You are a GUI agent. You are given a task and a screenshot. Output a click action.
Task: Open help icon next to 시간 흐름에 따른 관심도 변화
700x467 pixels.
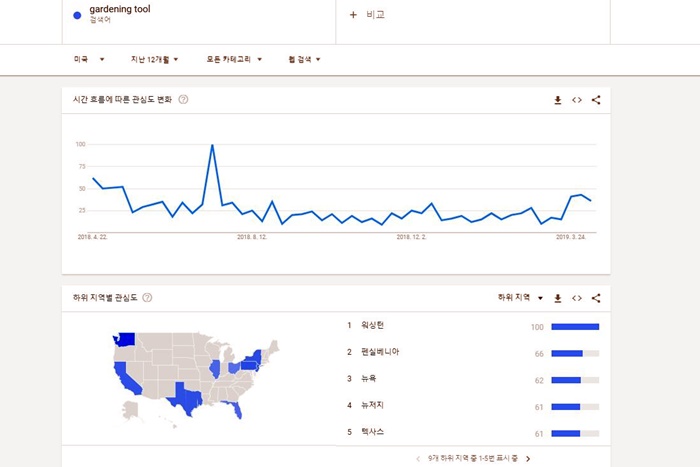183,100
